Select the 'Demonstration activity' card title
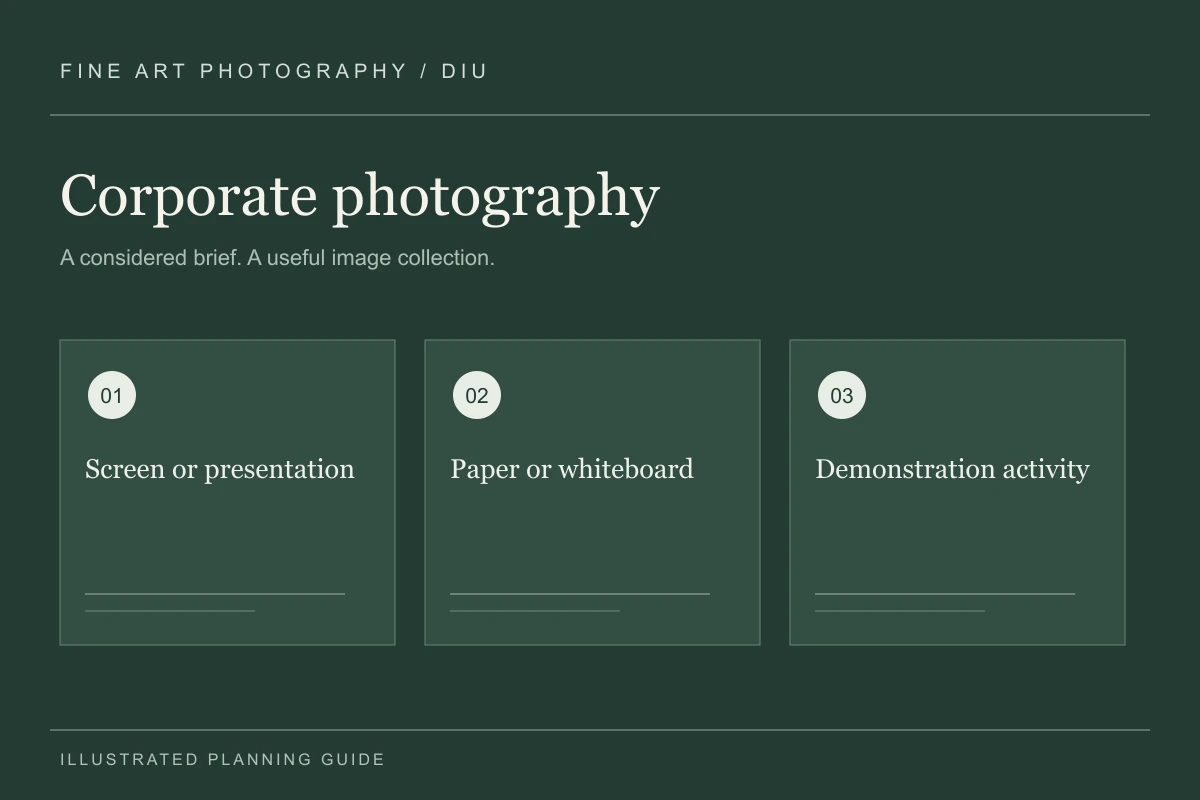 click(x=952, y=469)
